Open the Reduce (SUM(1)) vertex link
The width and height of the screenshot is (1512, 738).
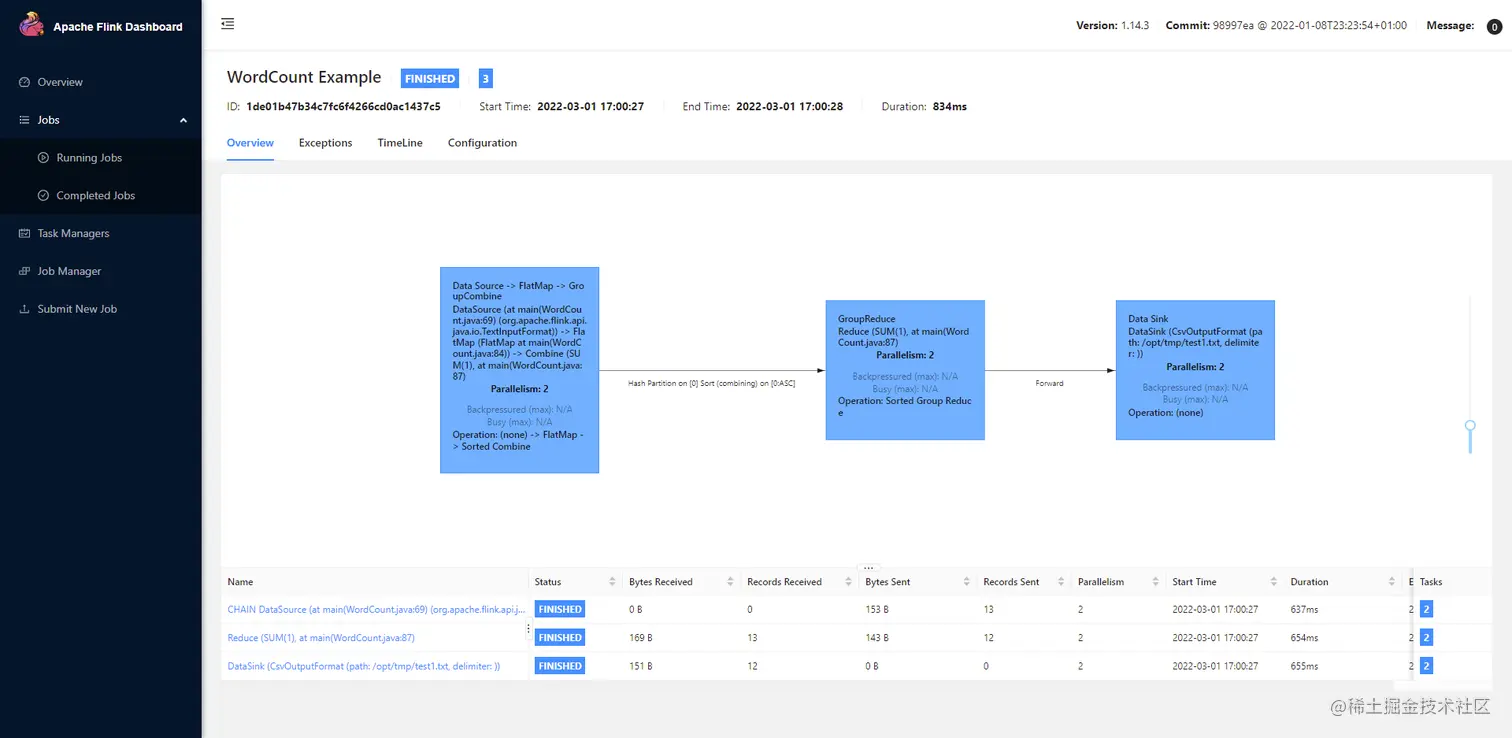click(x=321, y=637)
